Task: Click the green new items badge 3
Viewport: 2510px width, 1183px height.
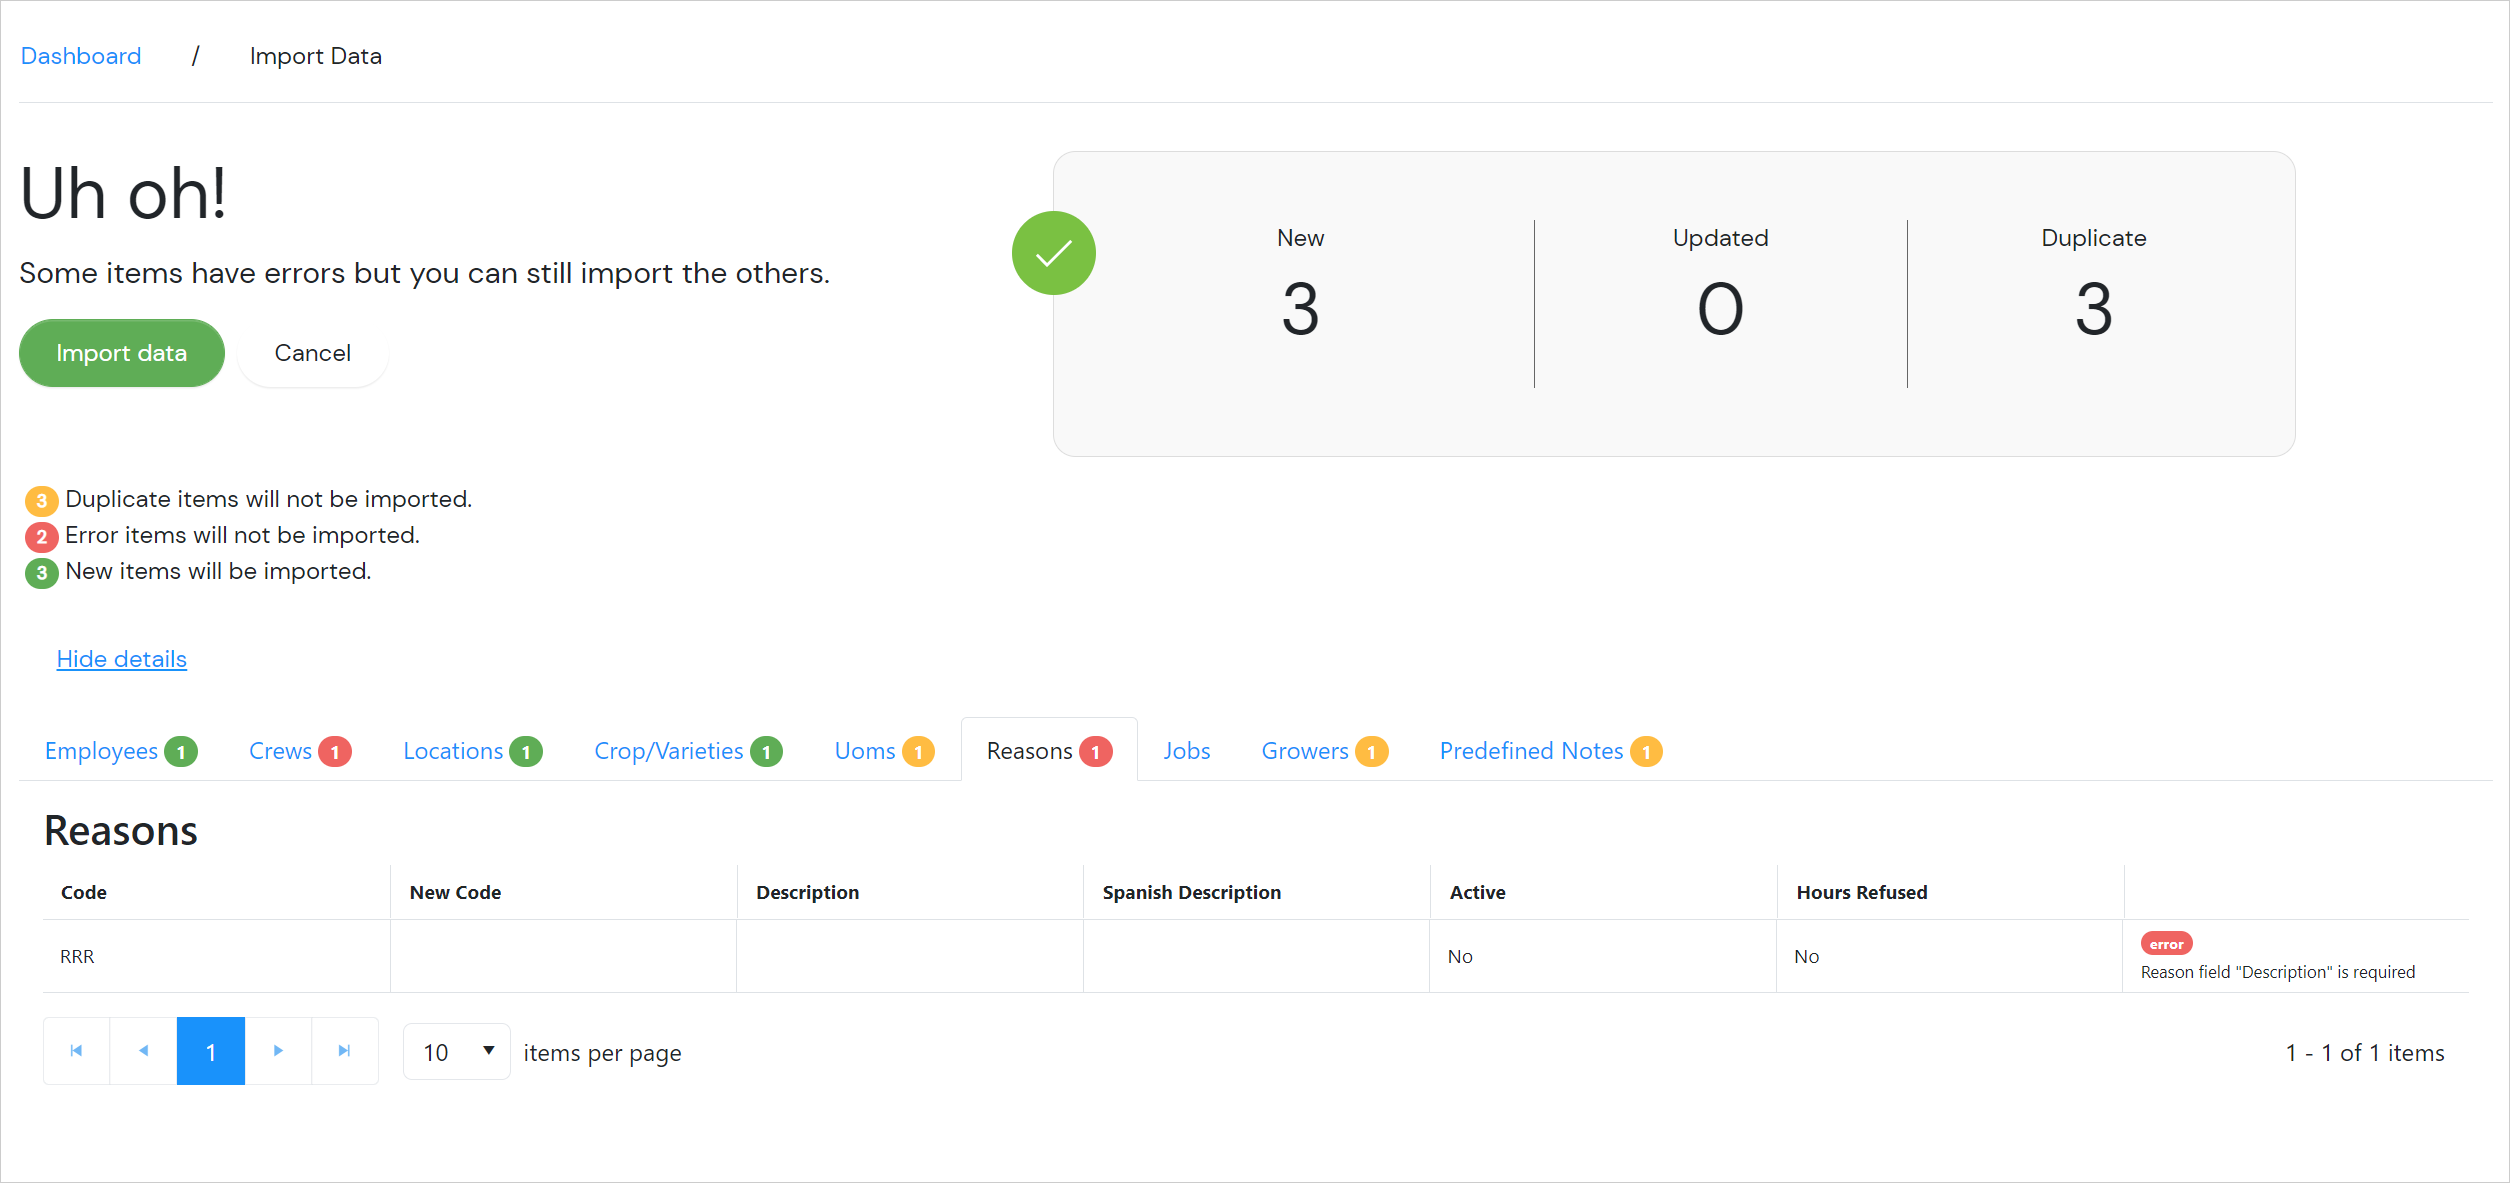Action: (x=41, y=572)
